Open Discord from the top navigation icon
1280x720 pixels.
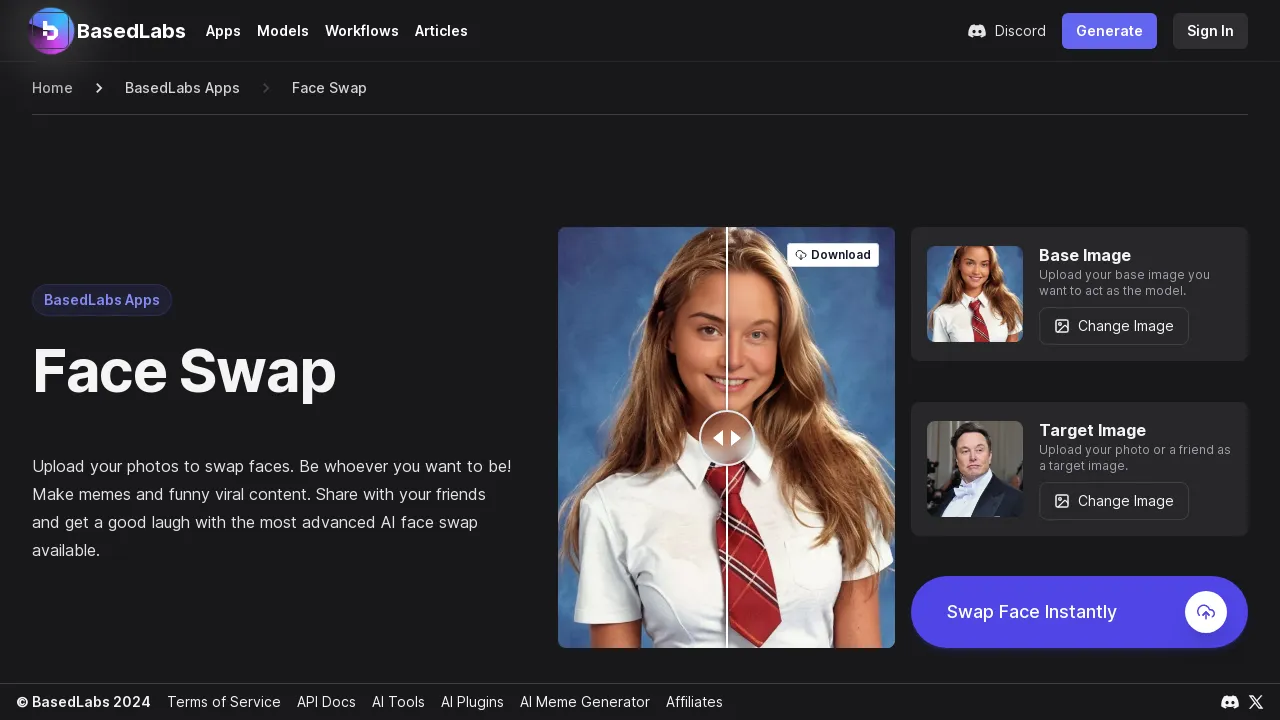pos(977,31)
